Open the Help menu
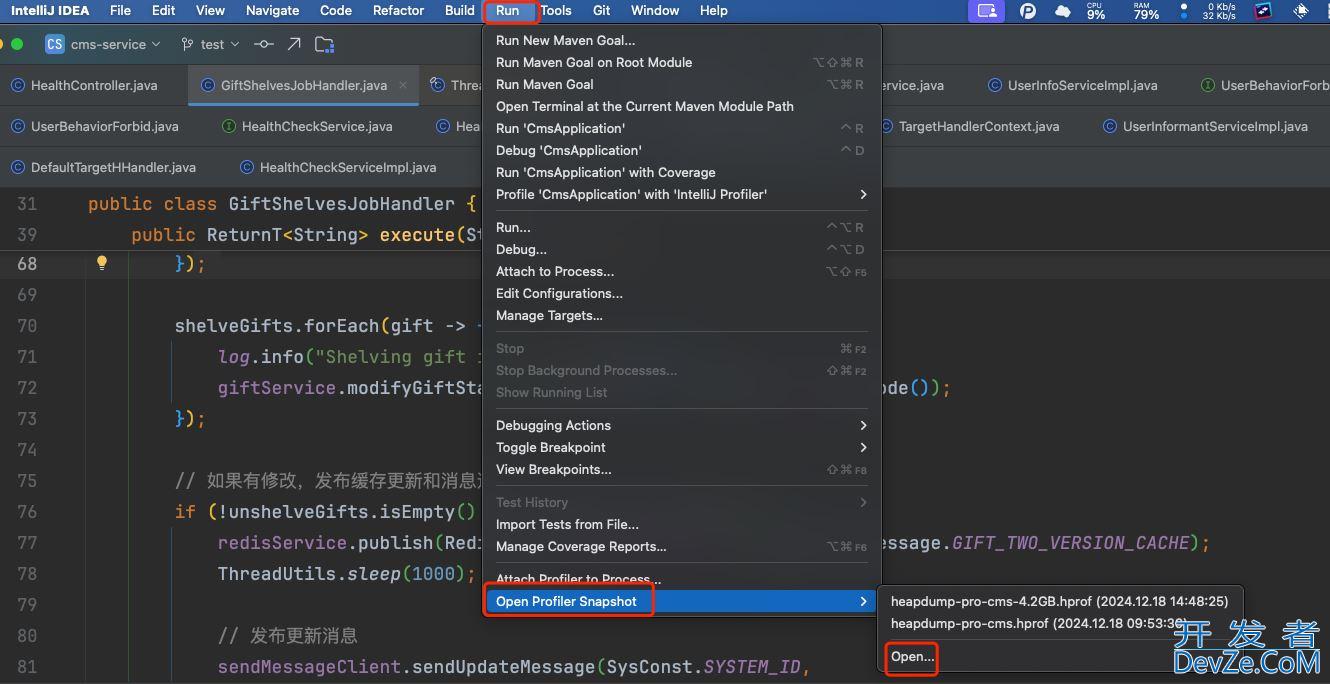The width and height of the screenshot is (1330, 684). click(x=713, y=10)
